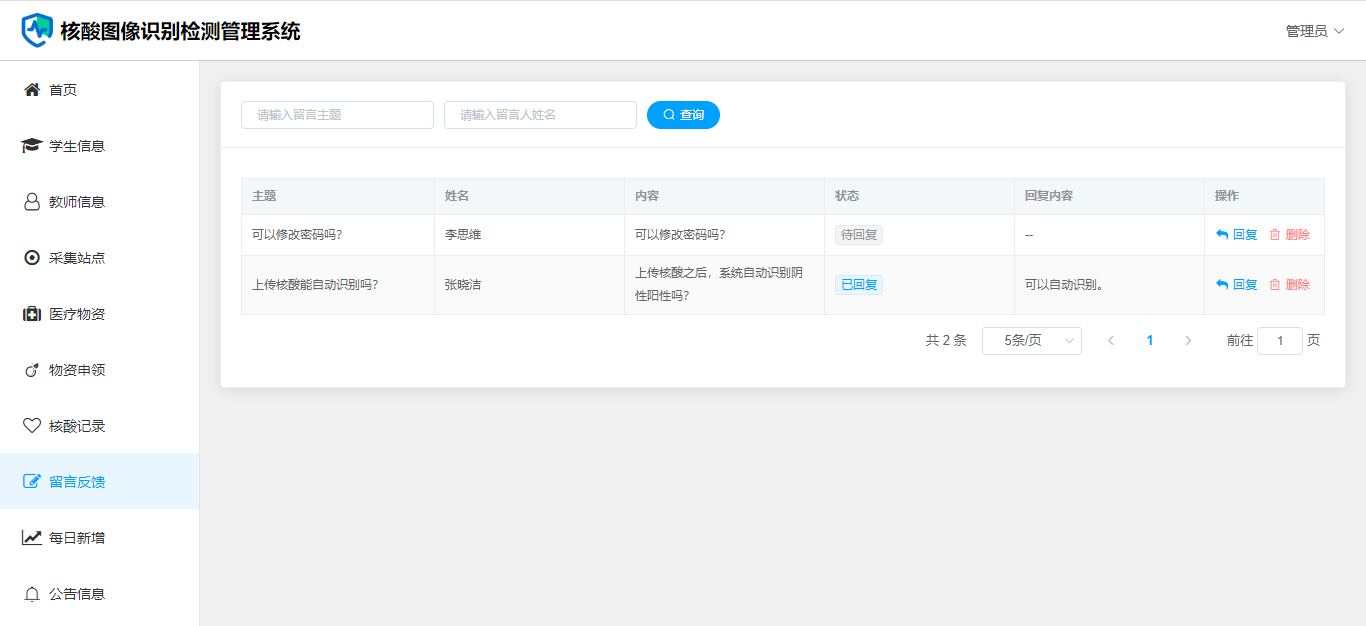Click the go-to page number box
The width and height of the screenshot is (1366, 626).
(1279, 341)
